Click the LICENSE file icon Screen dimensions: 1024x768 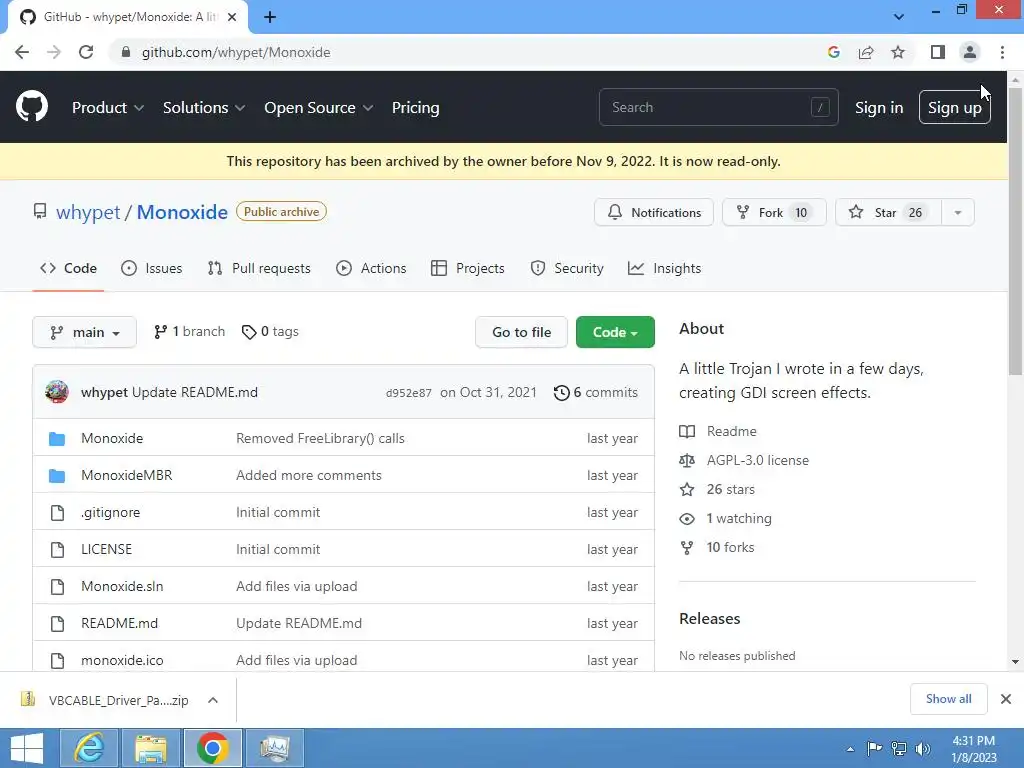pos(57,549)
